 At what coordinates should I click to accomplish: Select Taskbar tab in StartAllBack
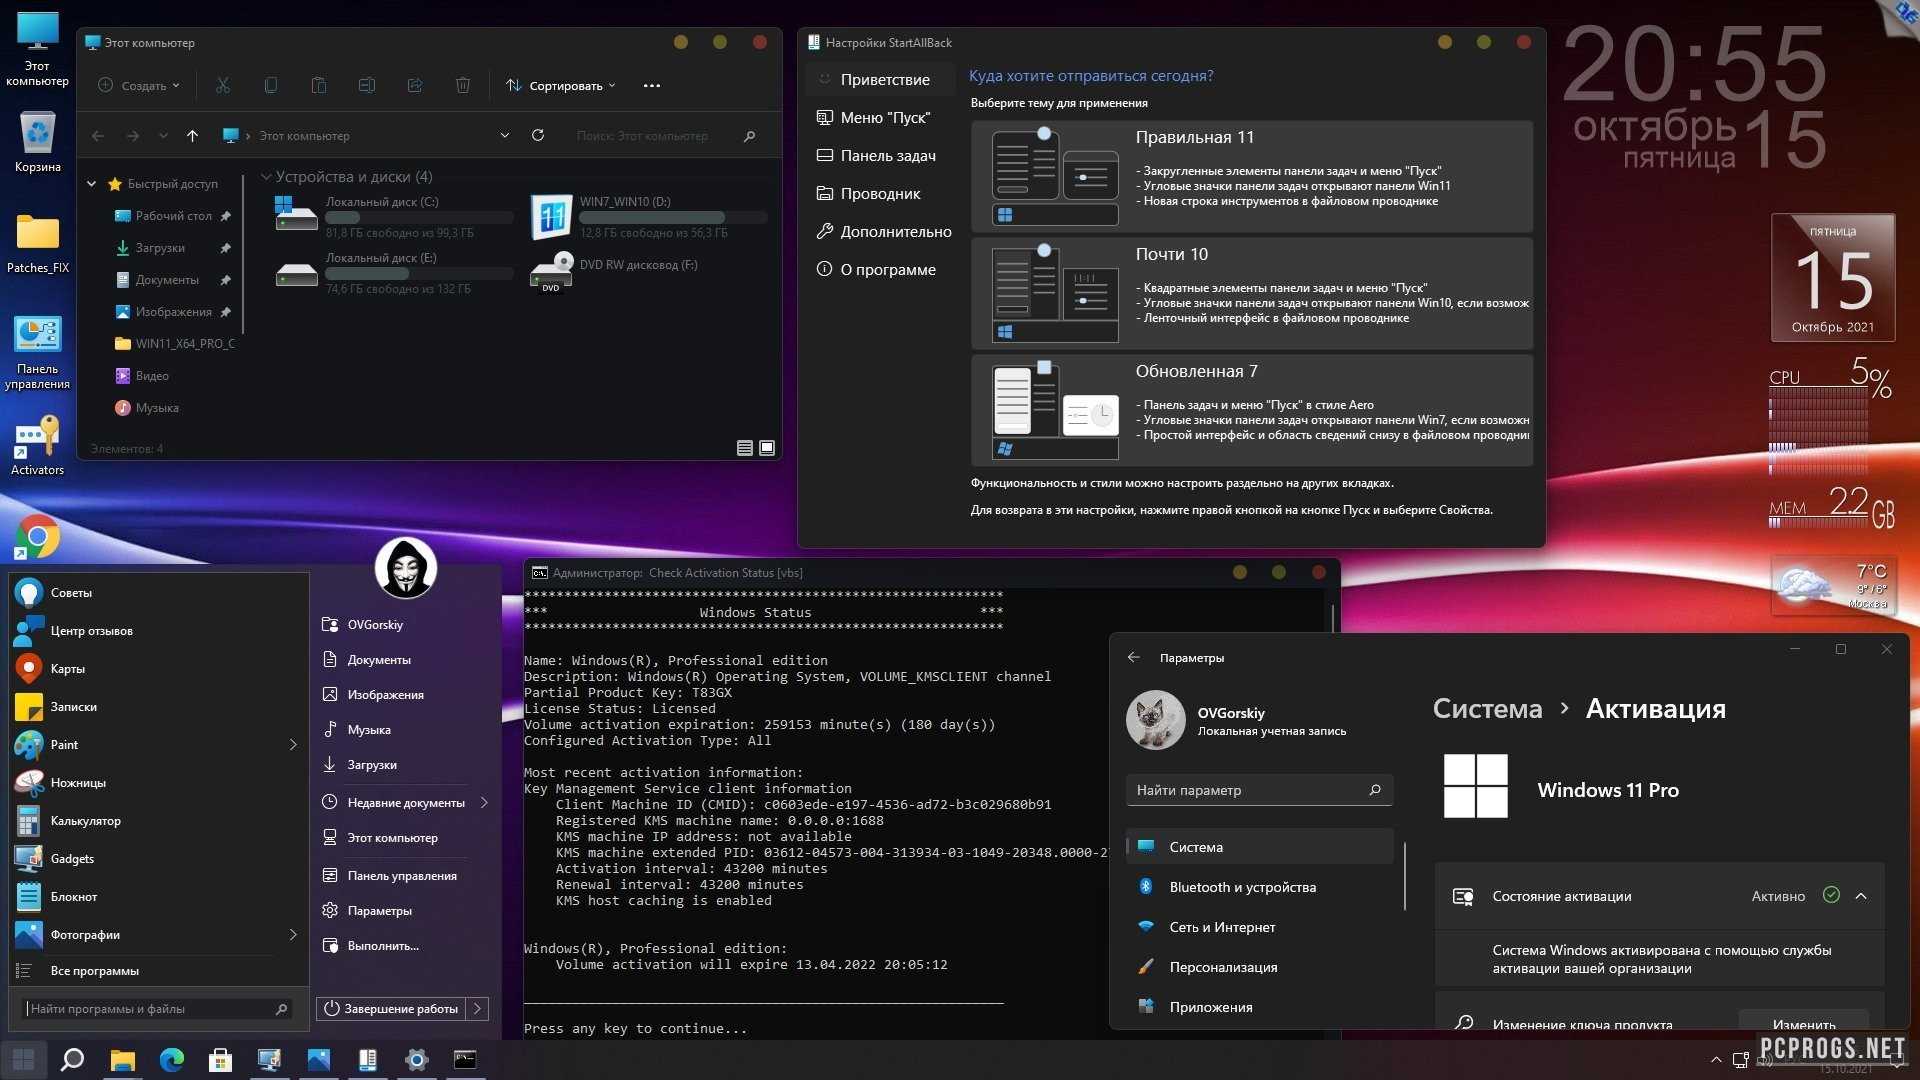880,155
